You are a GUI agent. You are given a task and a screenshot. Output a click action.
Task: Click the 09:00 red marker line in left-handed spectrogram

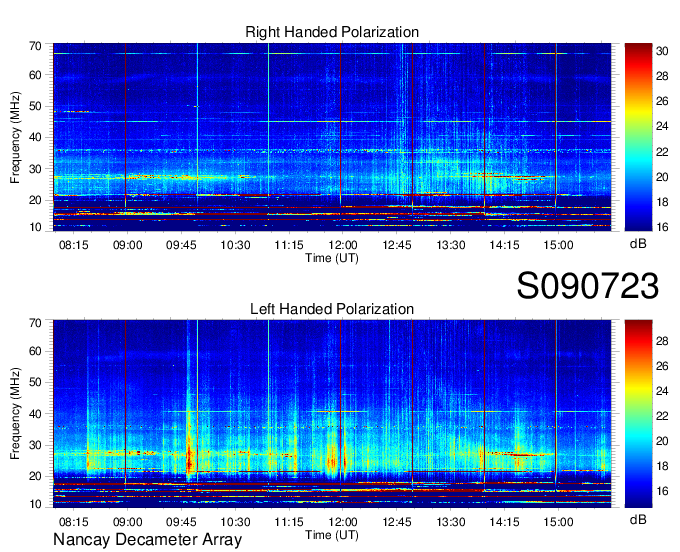125,401
